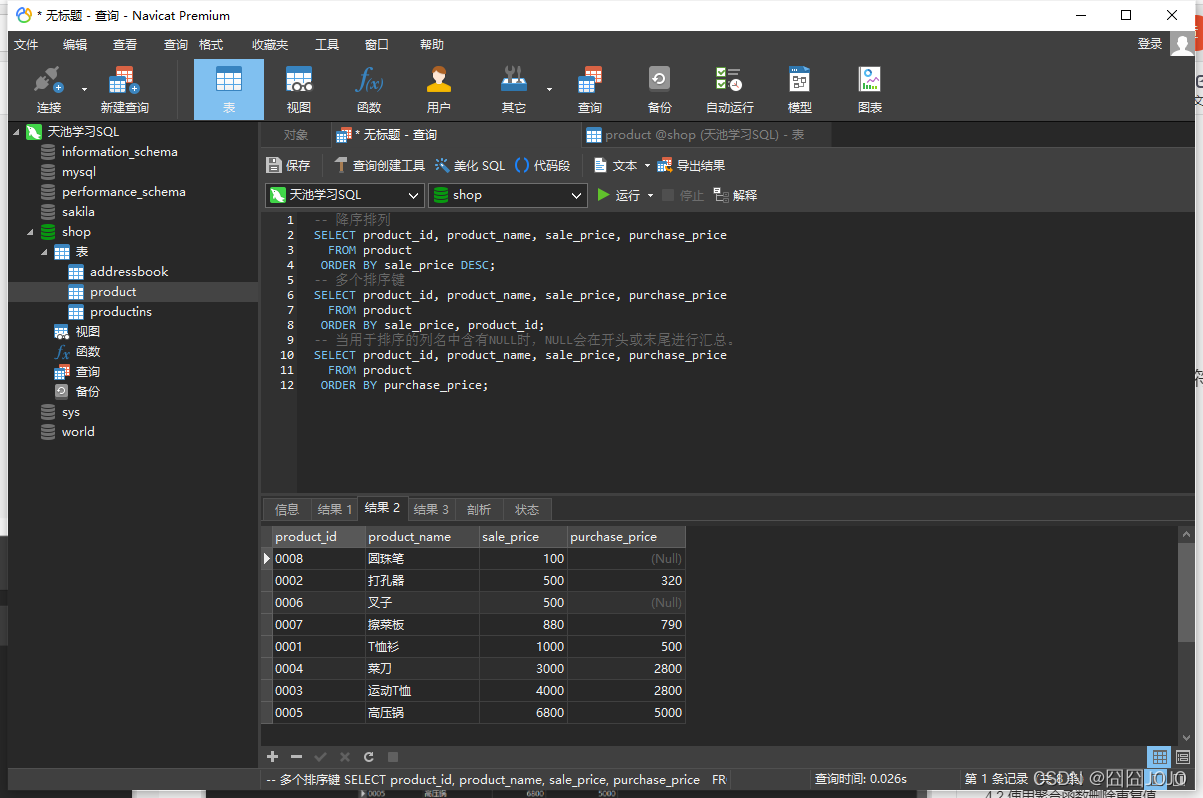Select the productins table in tree
Viewport: 1203px width, 798px height.
point(121,312)
